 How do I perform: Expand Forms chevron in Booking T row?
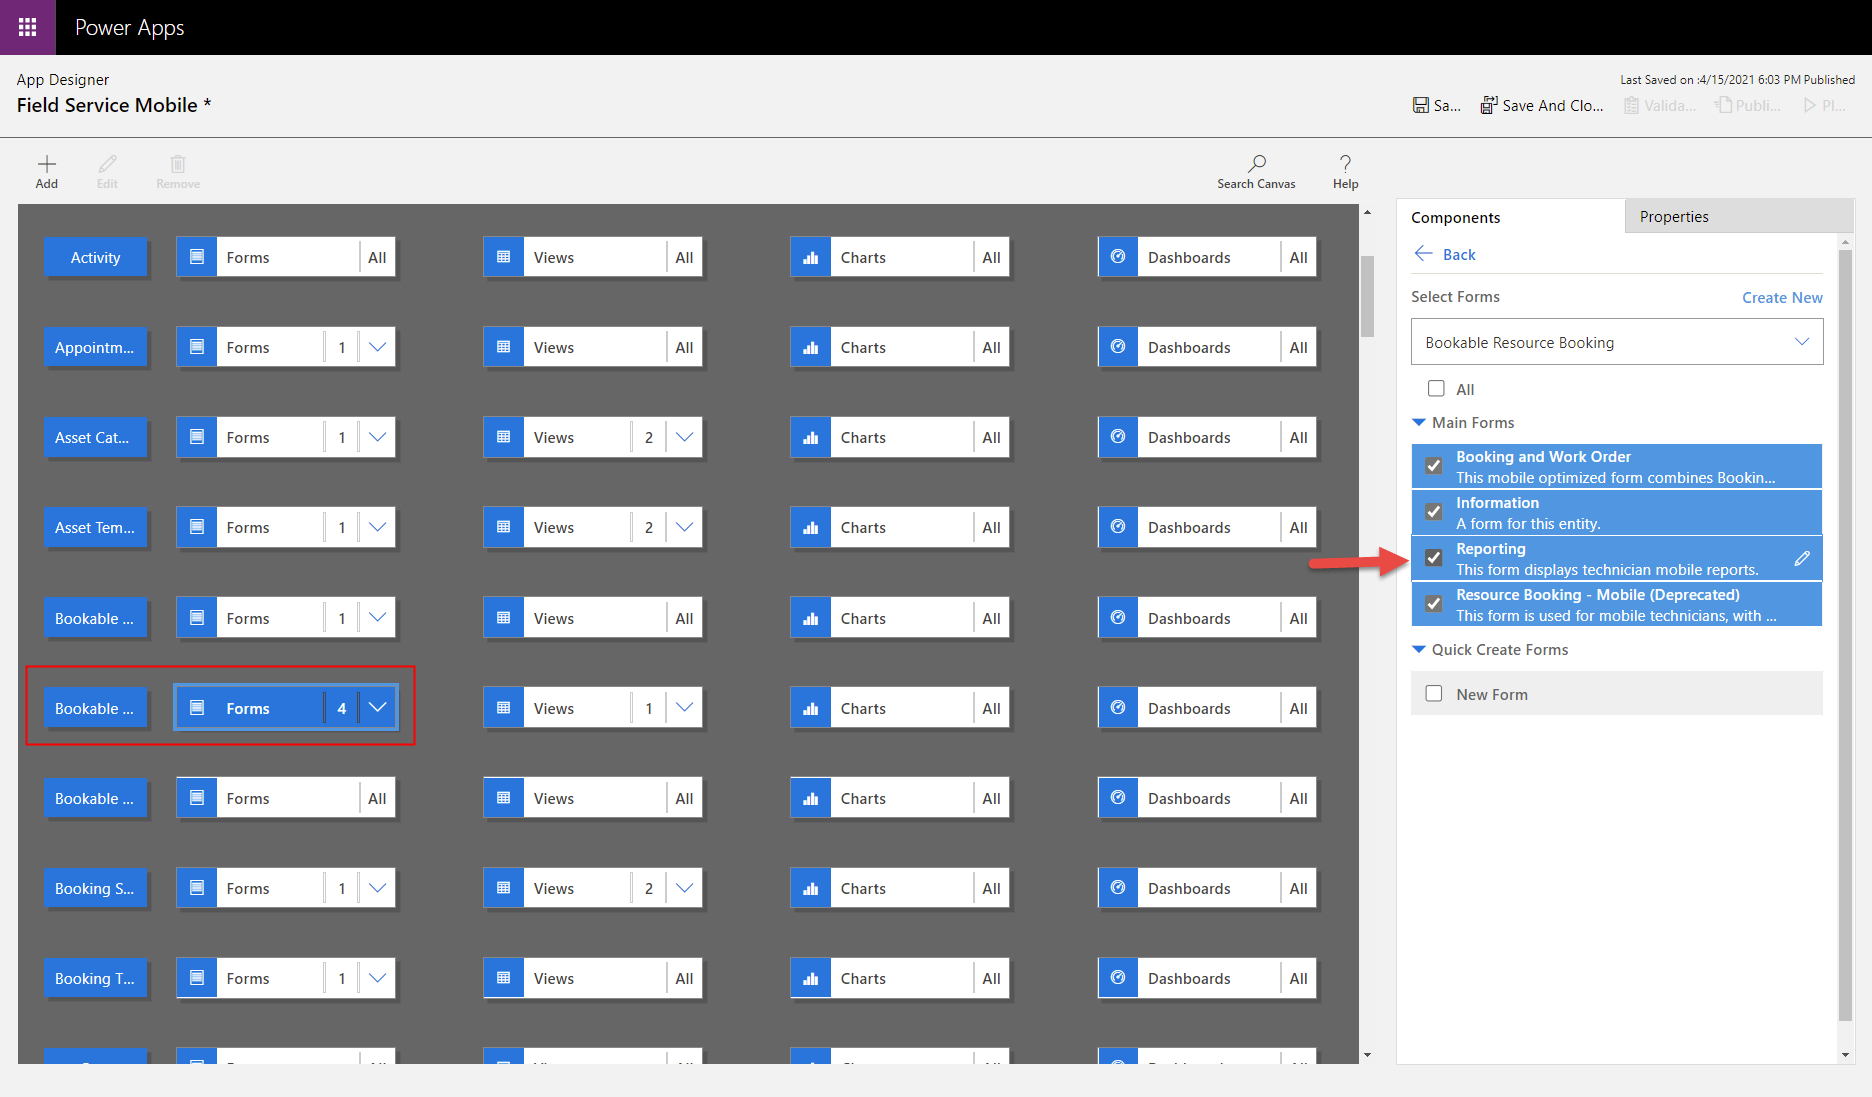coord(378,978)
